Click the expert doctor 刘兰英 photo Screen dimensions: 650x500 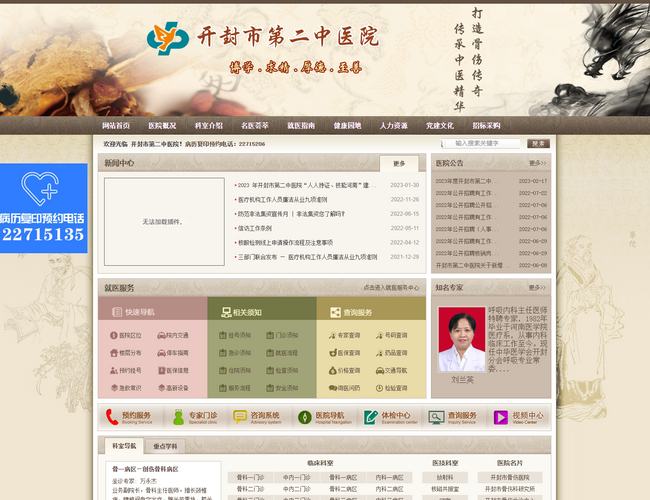click(x=462, y=341)
